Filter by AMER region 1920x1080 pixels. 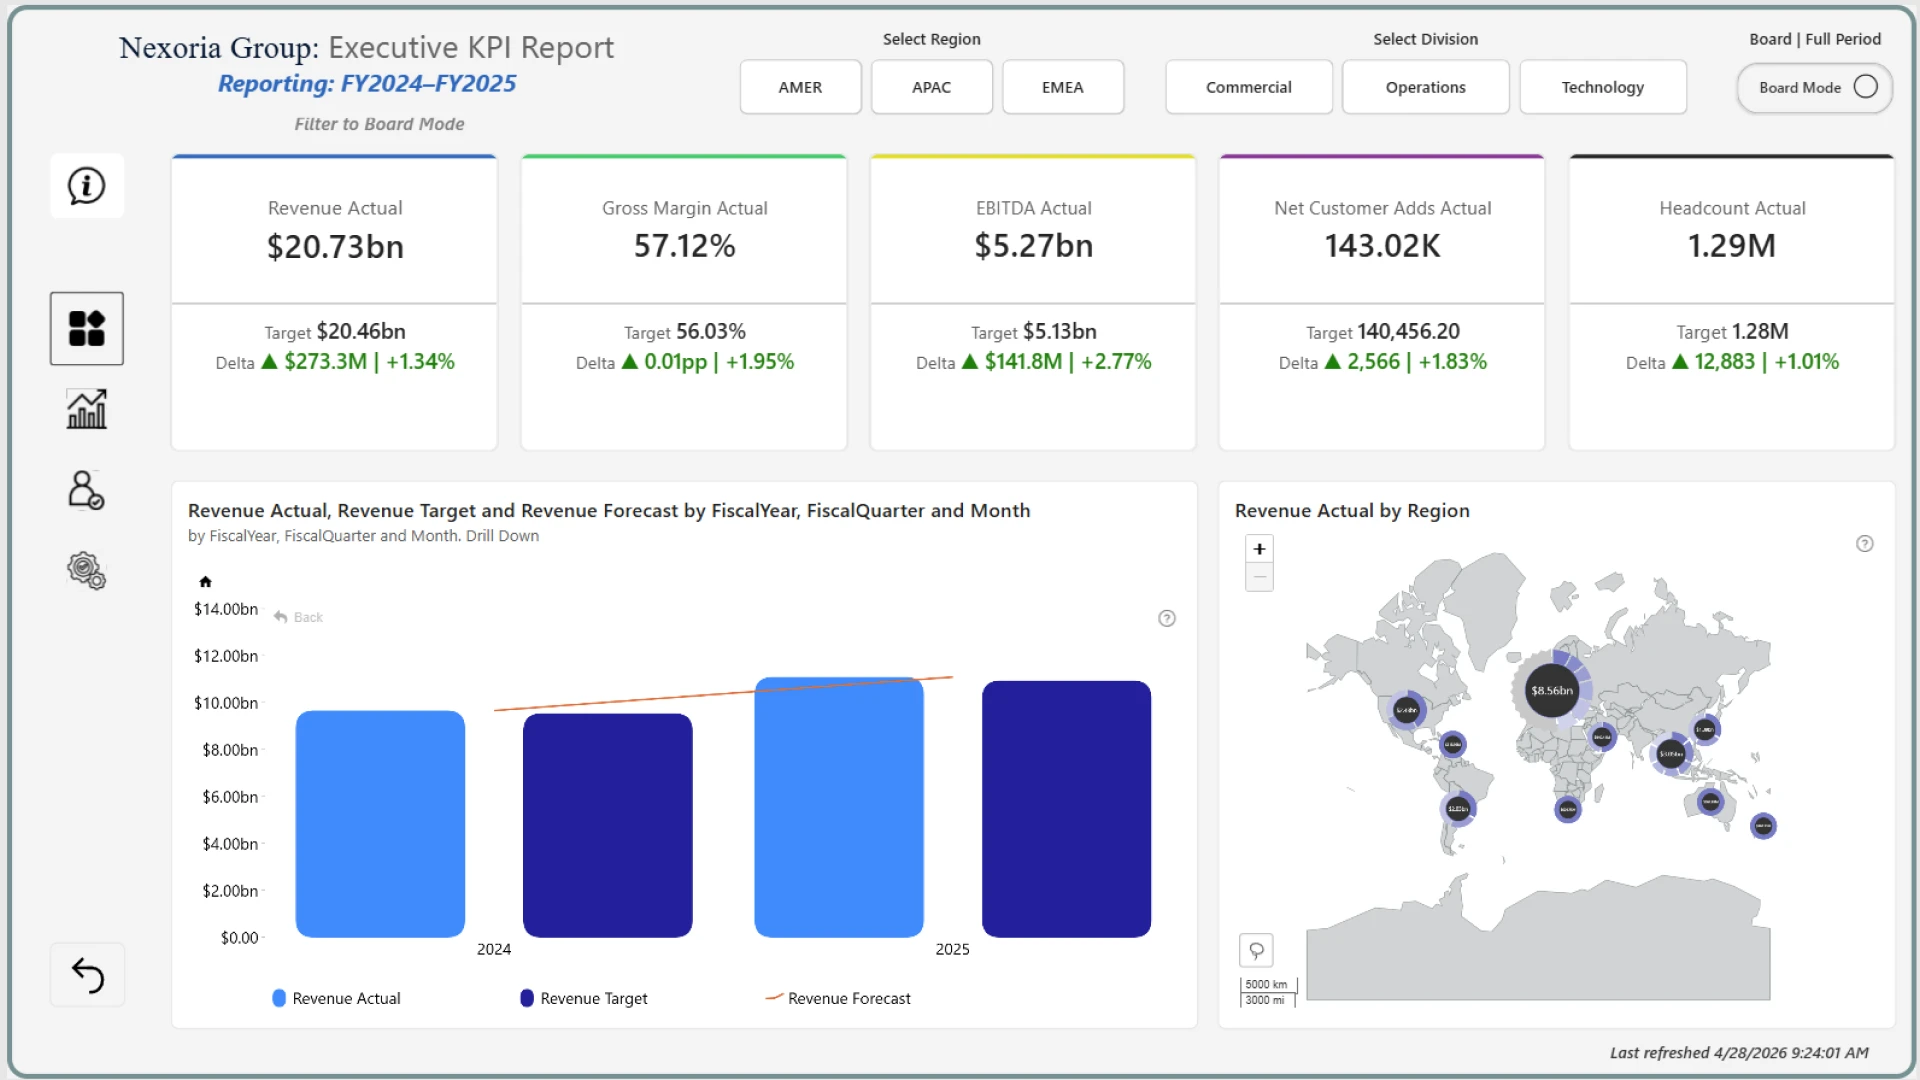[800, 87]
